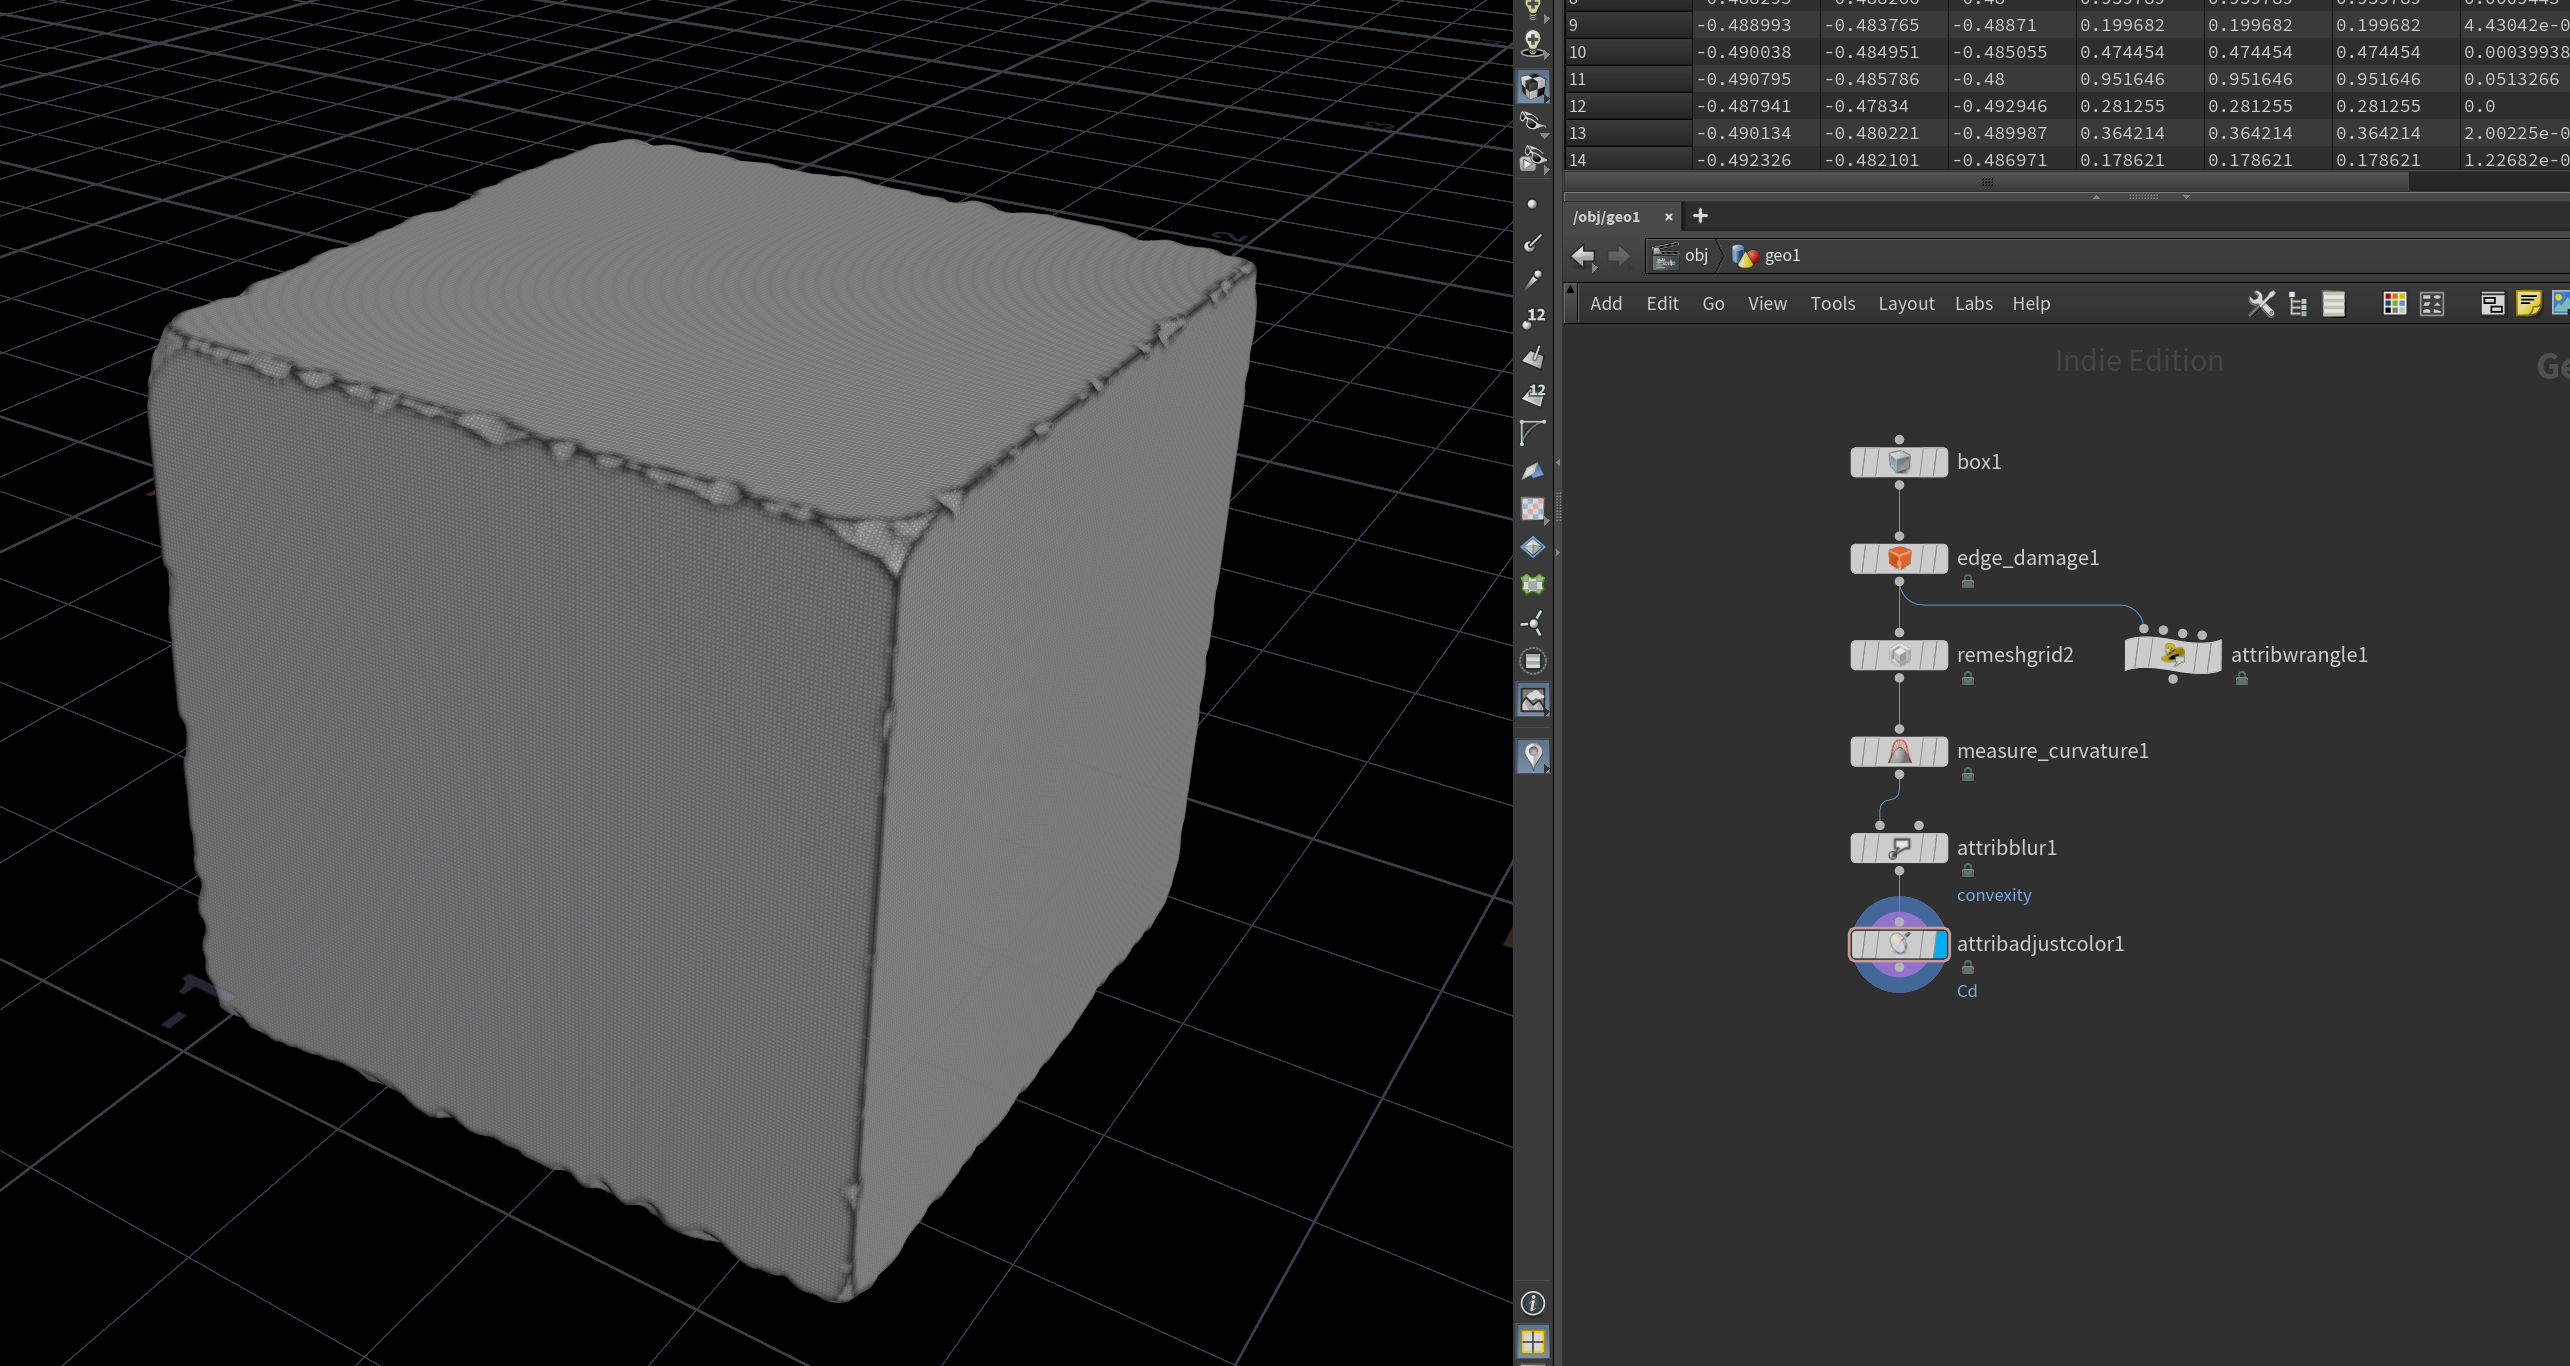
Task: Toggle display primitive numbers icon
Action: coord(1533,395)
